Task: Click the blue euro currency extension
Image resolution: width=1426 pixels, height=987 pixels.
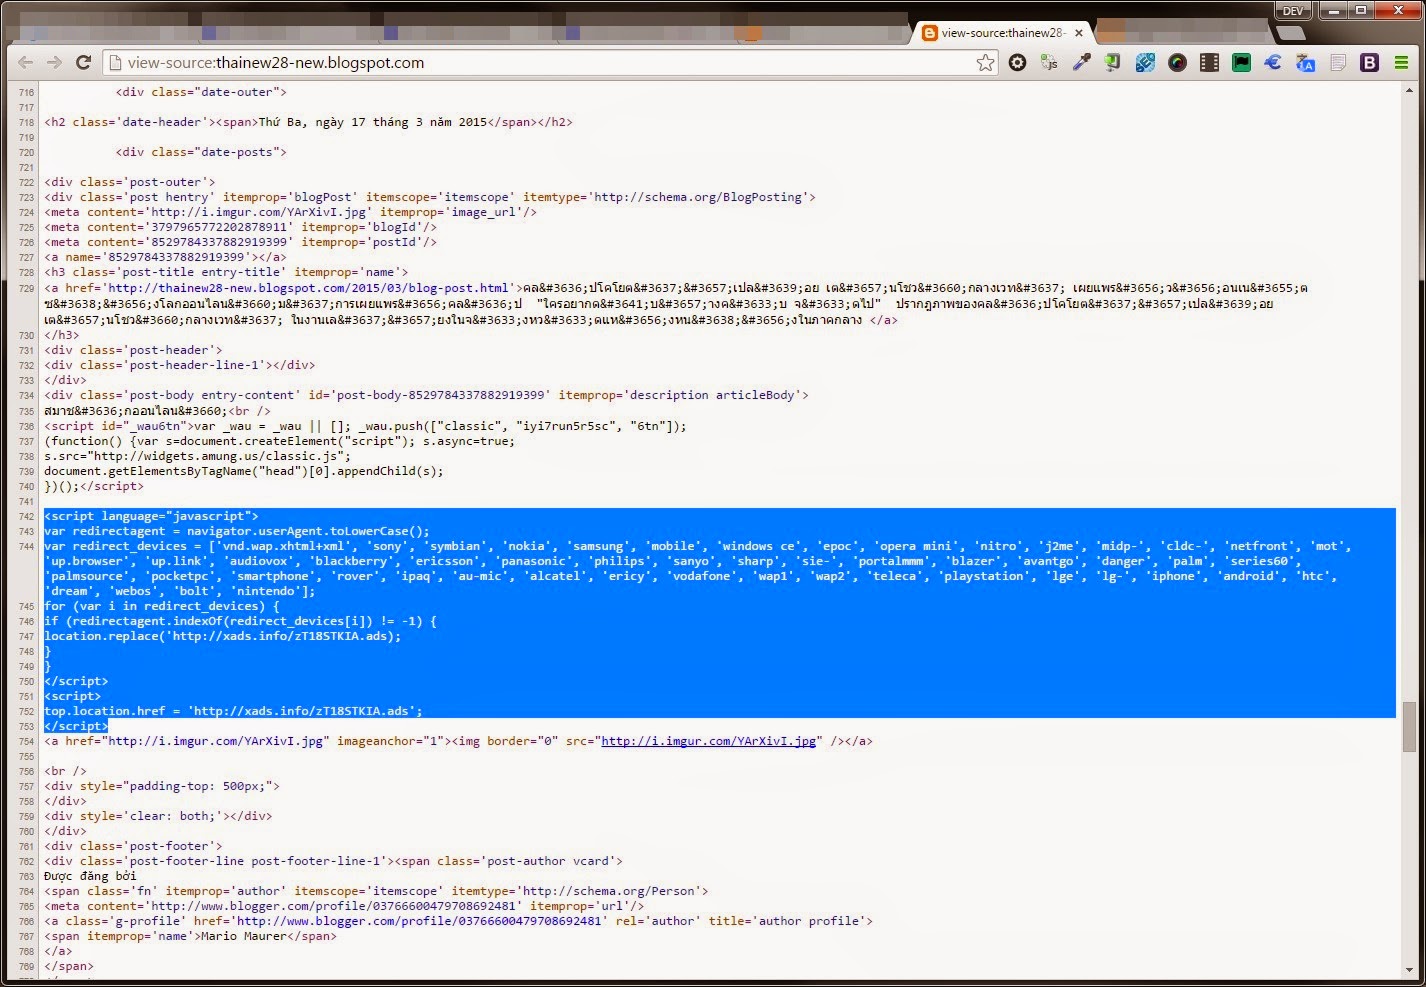Action: (1273, 62)
